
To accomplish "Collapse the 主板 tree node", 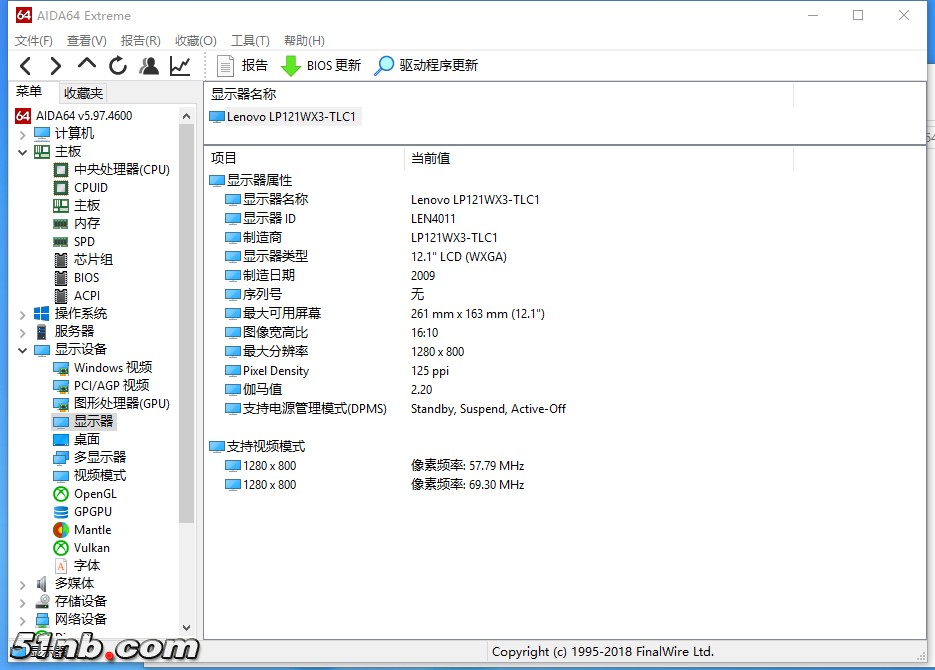I will (23, 152).
